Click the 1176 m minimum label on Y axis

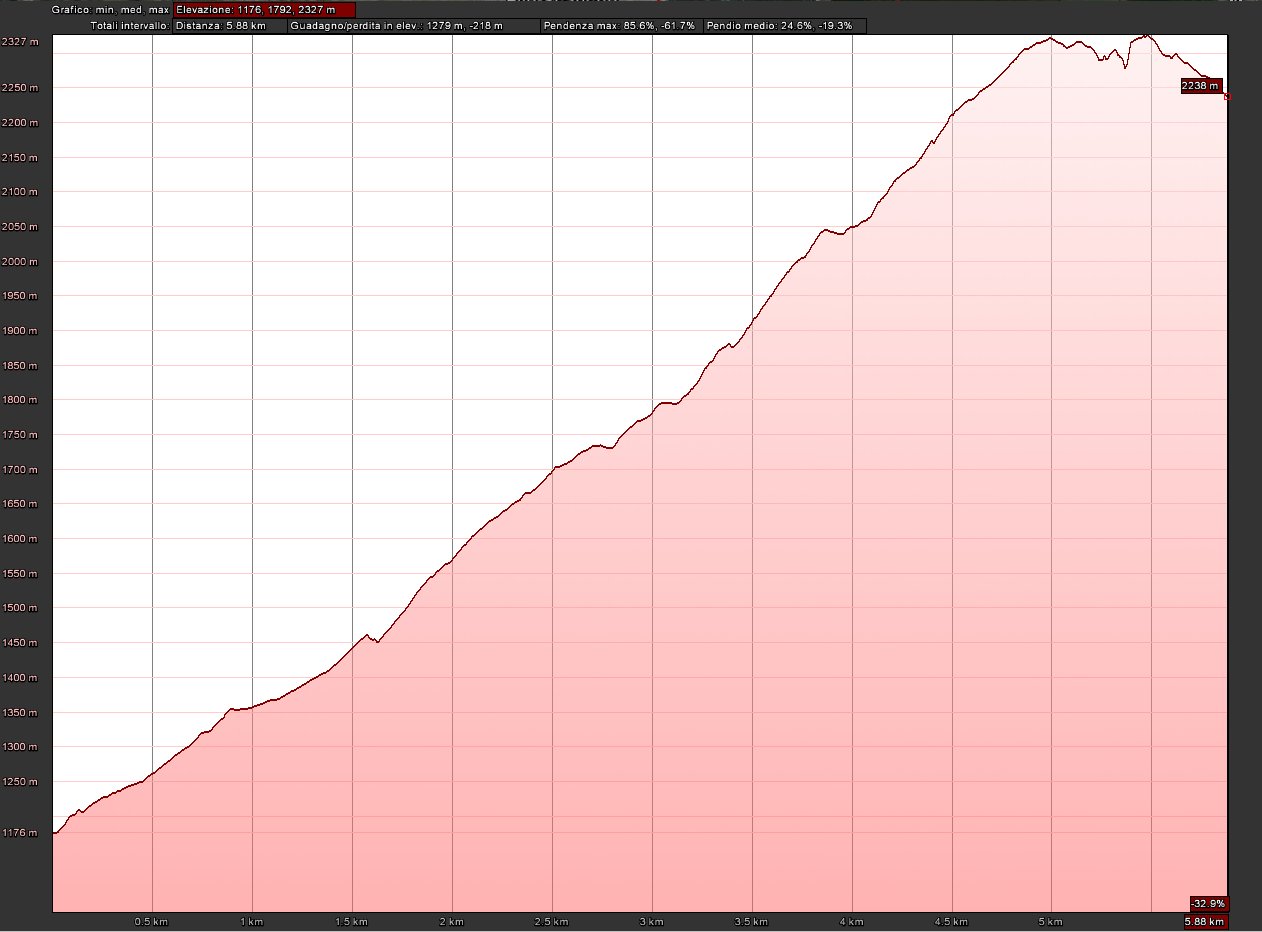pyautogui.click(x=20, y=832)
